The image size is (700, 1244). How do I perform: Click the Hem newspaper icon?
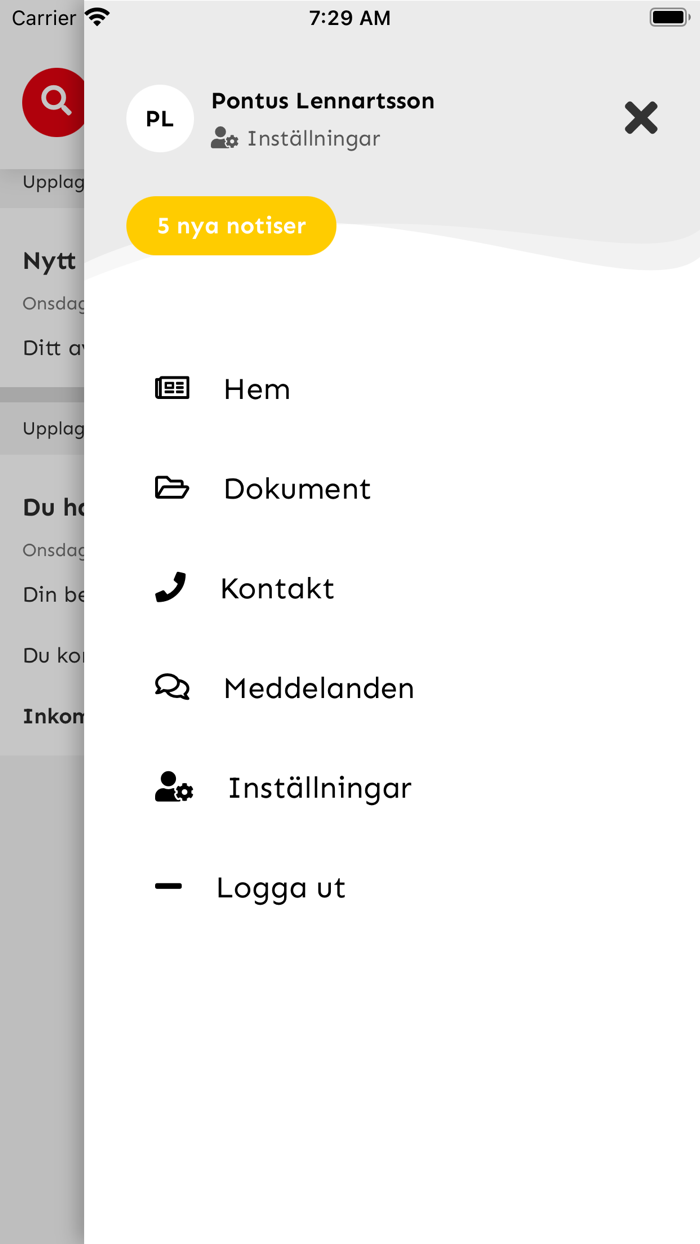[172, 388]
